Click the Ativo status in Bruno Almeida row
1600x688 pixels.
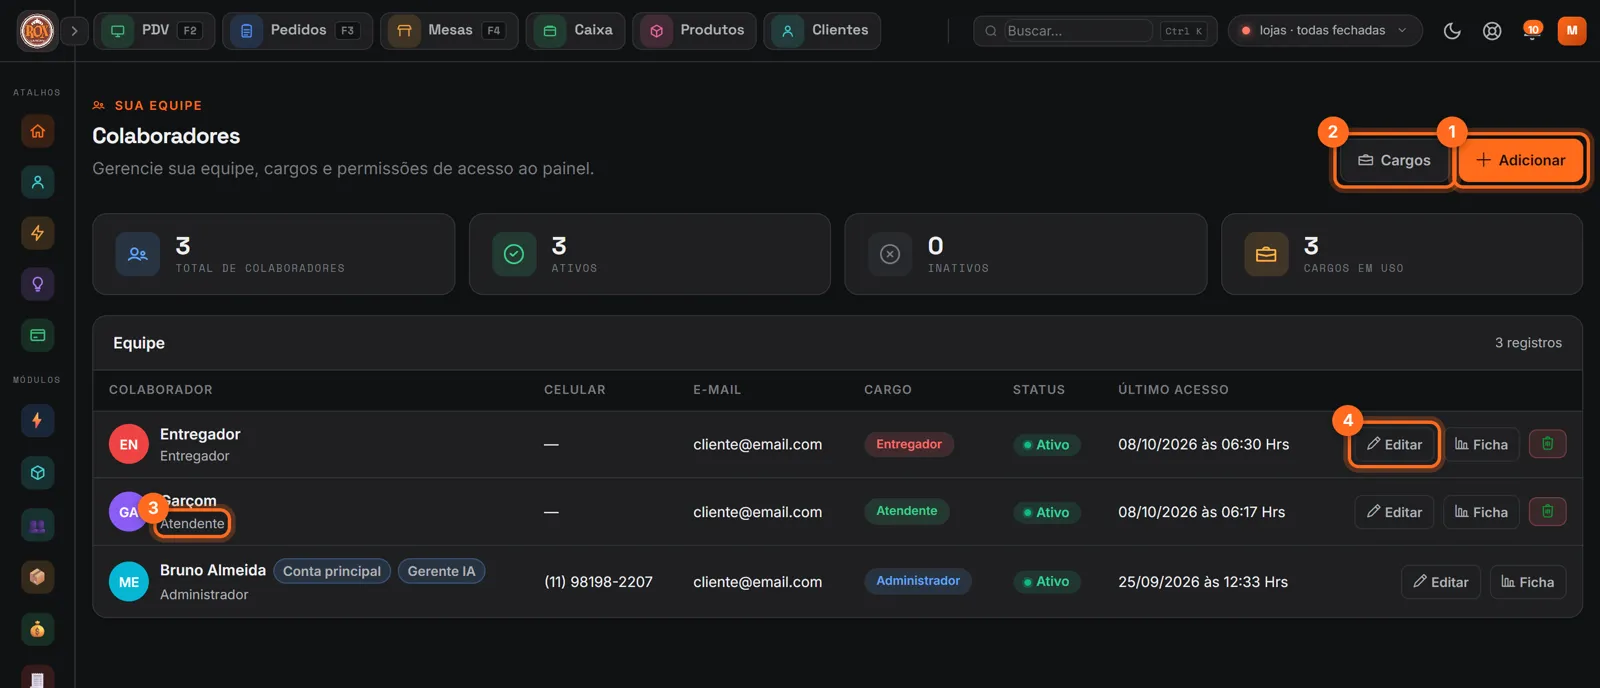pyautogui.click(x=1047, y=581)
